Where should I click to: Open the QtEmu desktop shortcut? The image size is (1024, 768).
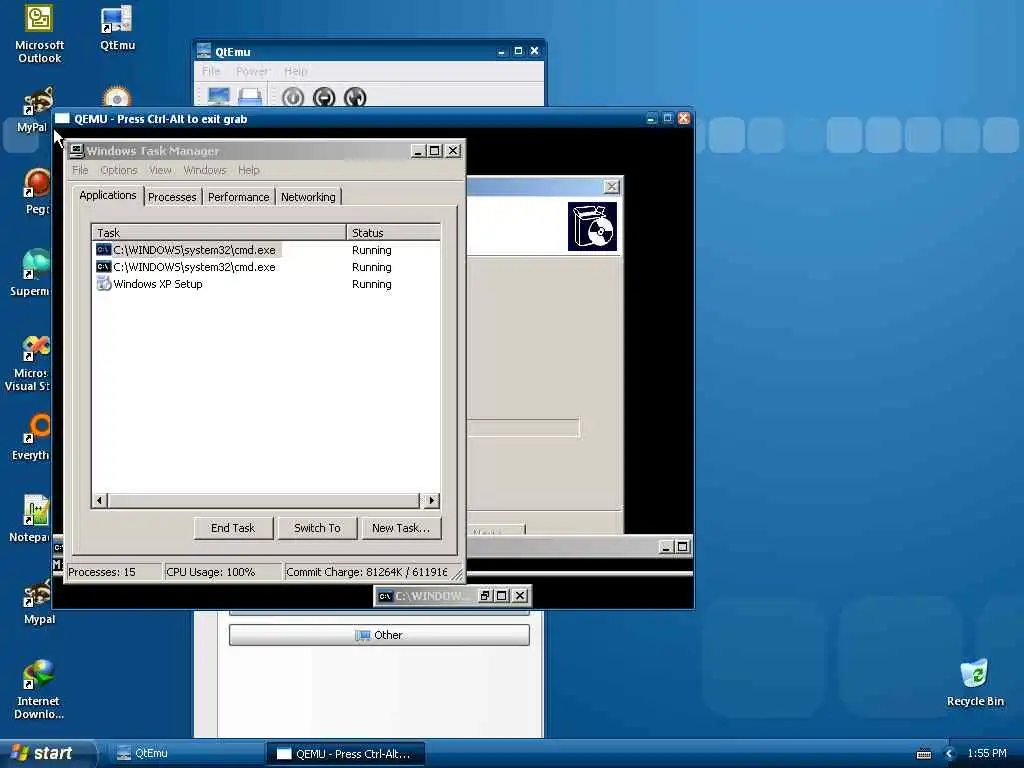coord(117,29)
